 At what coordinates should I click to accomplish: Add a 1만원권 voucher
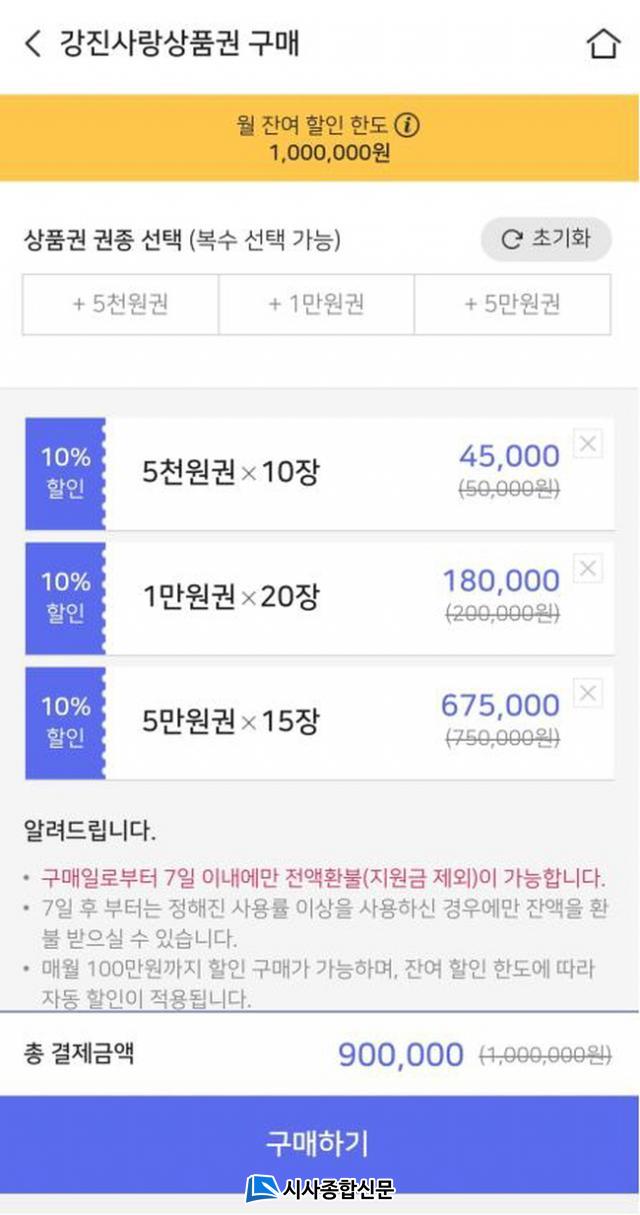tap(316, 304)
